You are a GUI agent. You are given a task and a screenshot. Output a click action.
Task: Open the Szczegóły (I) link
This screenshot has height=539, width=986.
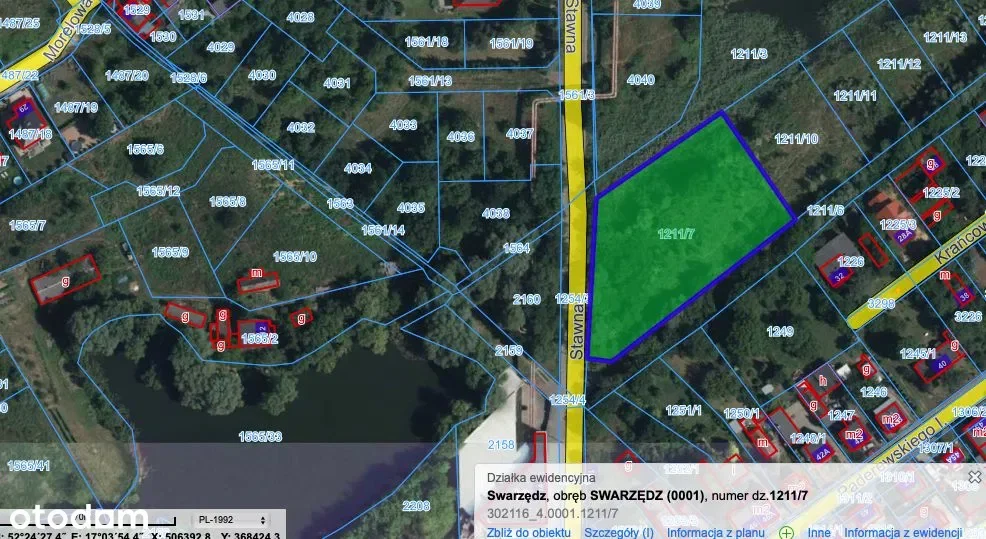(619, 532)
